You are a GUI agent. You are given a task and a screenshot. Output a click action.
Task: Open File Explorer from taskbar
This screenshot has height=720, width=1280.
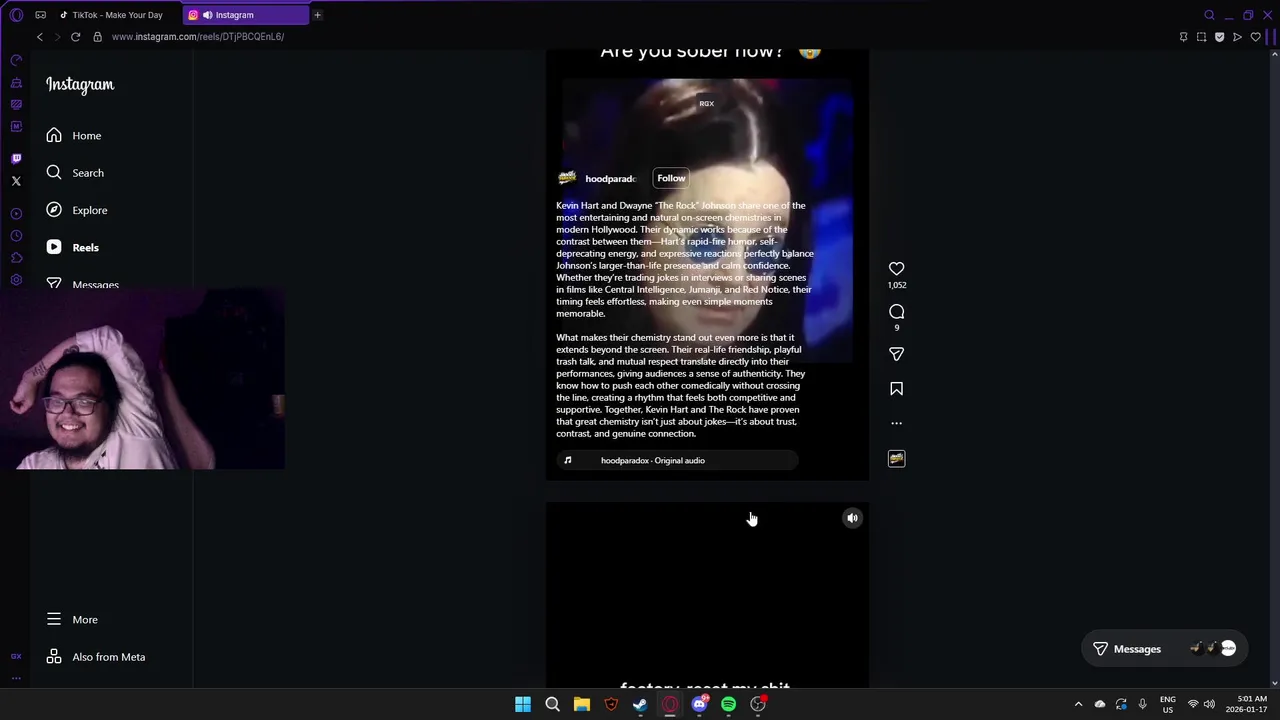click(581, 705)
